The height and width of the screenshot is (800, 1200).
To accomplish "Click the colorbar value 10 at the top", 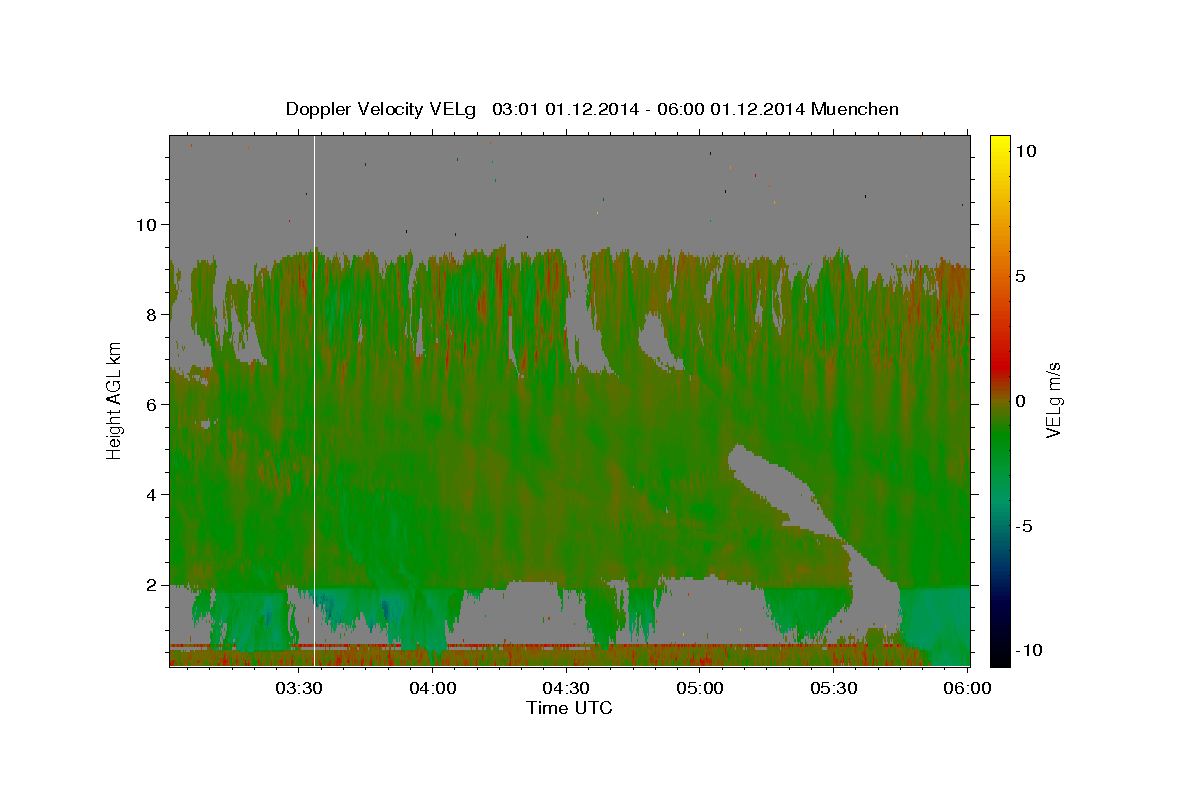I will pyautogui.click(x=1025, y=151).
